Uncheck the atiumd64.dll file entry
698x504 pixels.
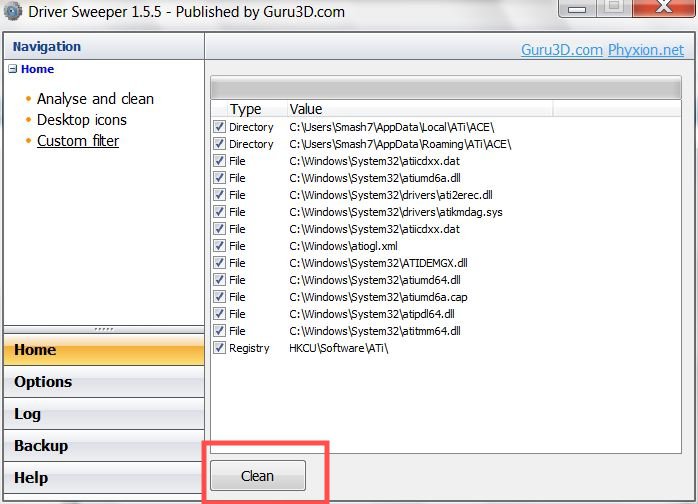click(219, 279)
